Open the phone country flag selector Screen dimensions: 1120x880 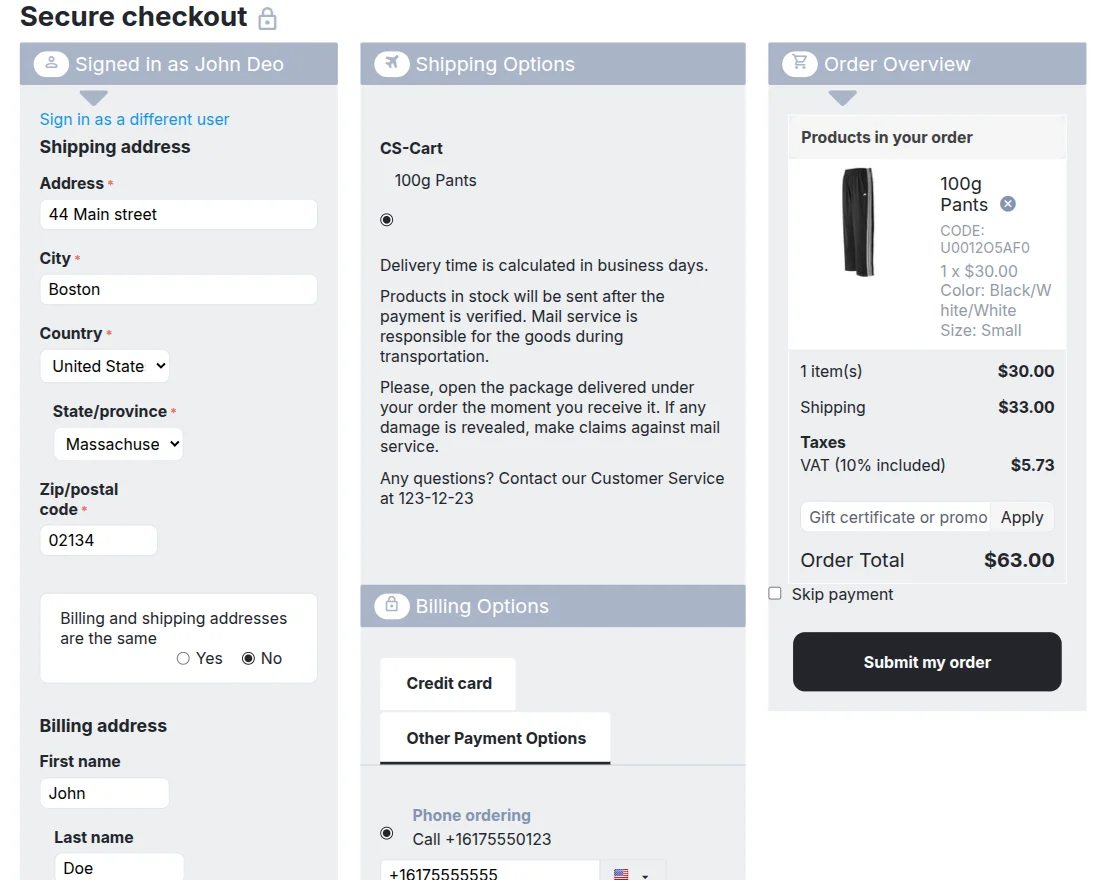pos(631,874)
